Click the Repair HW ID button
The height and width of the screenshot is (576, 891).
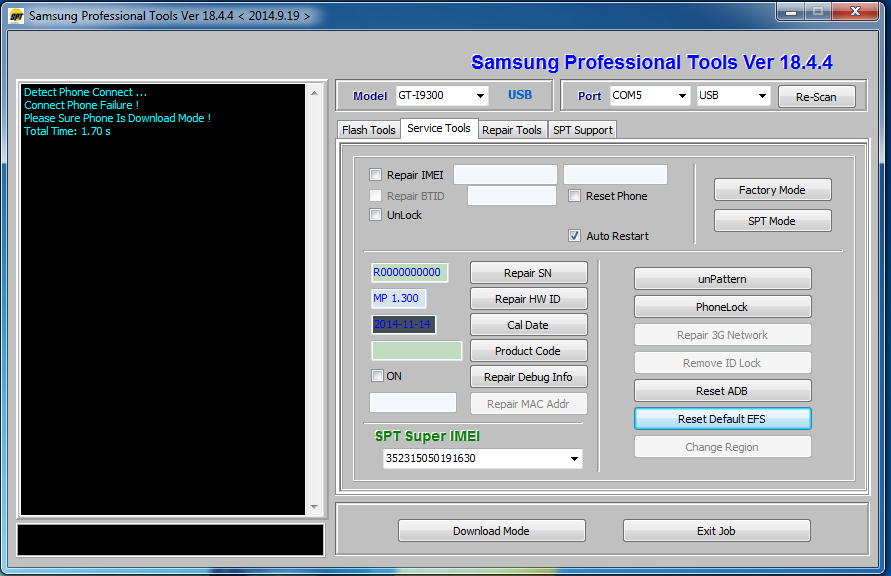click(x=528, y=299)
